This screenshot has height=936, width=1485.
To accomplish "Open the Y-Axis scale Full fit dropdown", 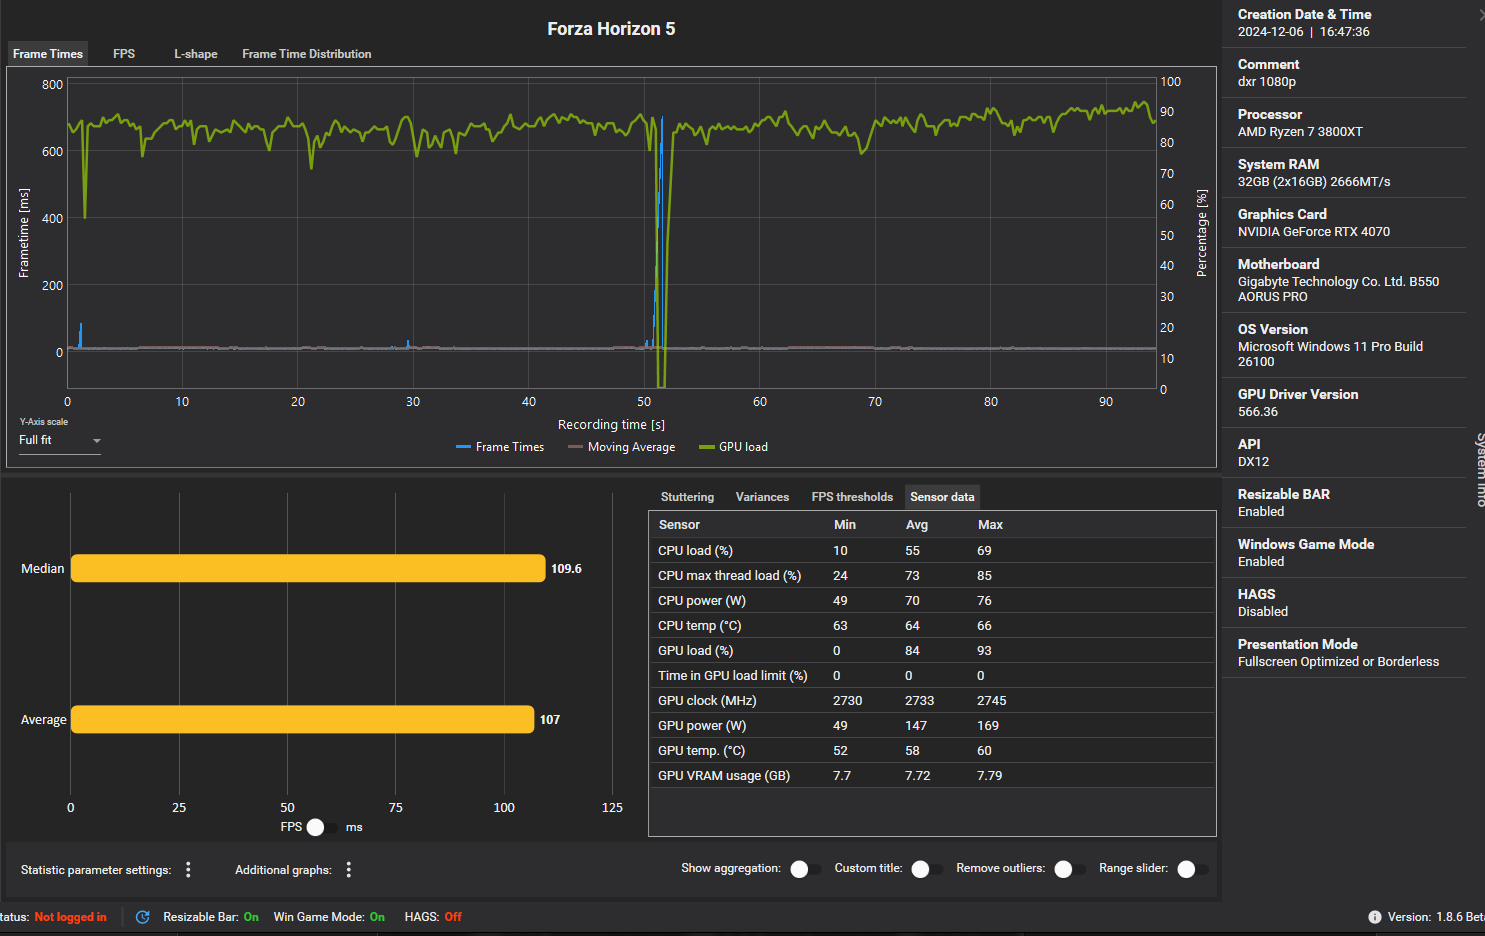I will tap(60, 440).
